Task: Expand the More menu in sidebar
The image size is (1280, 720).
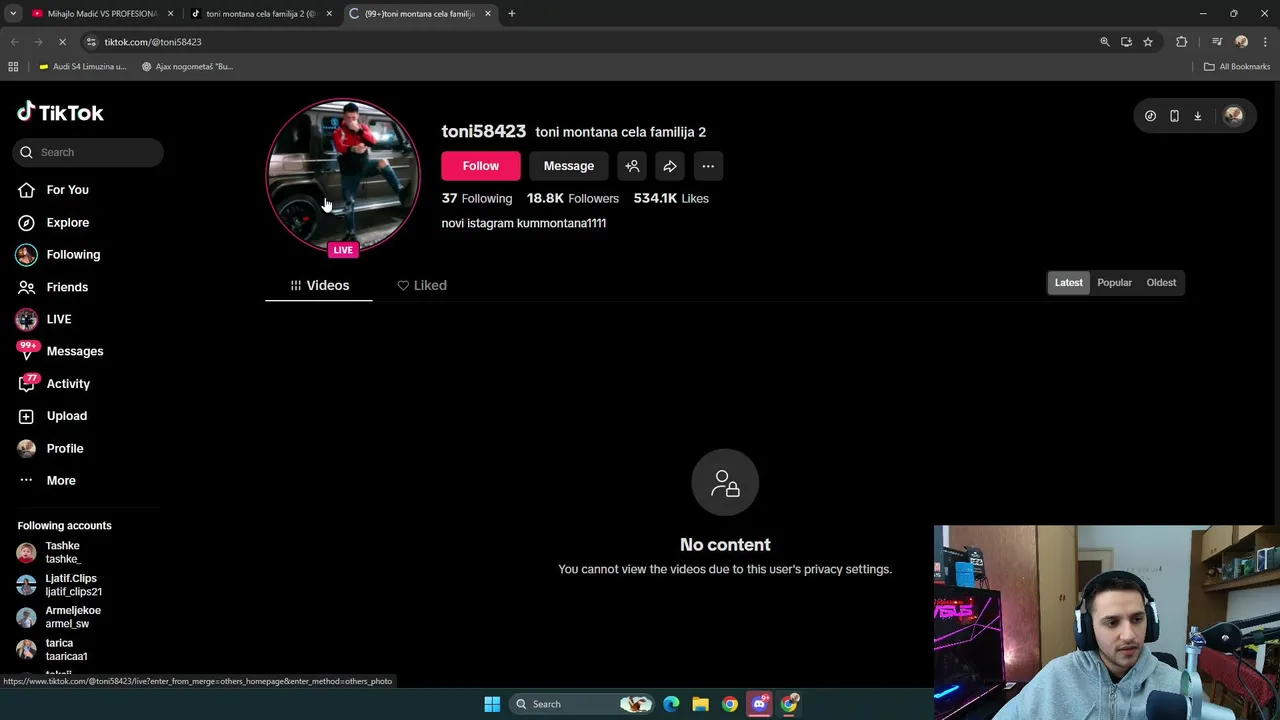Action: pos(47,480)
